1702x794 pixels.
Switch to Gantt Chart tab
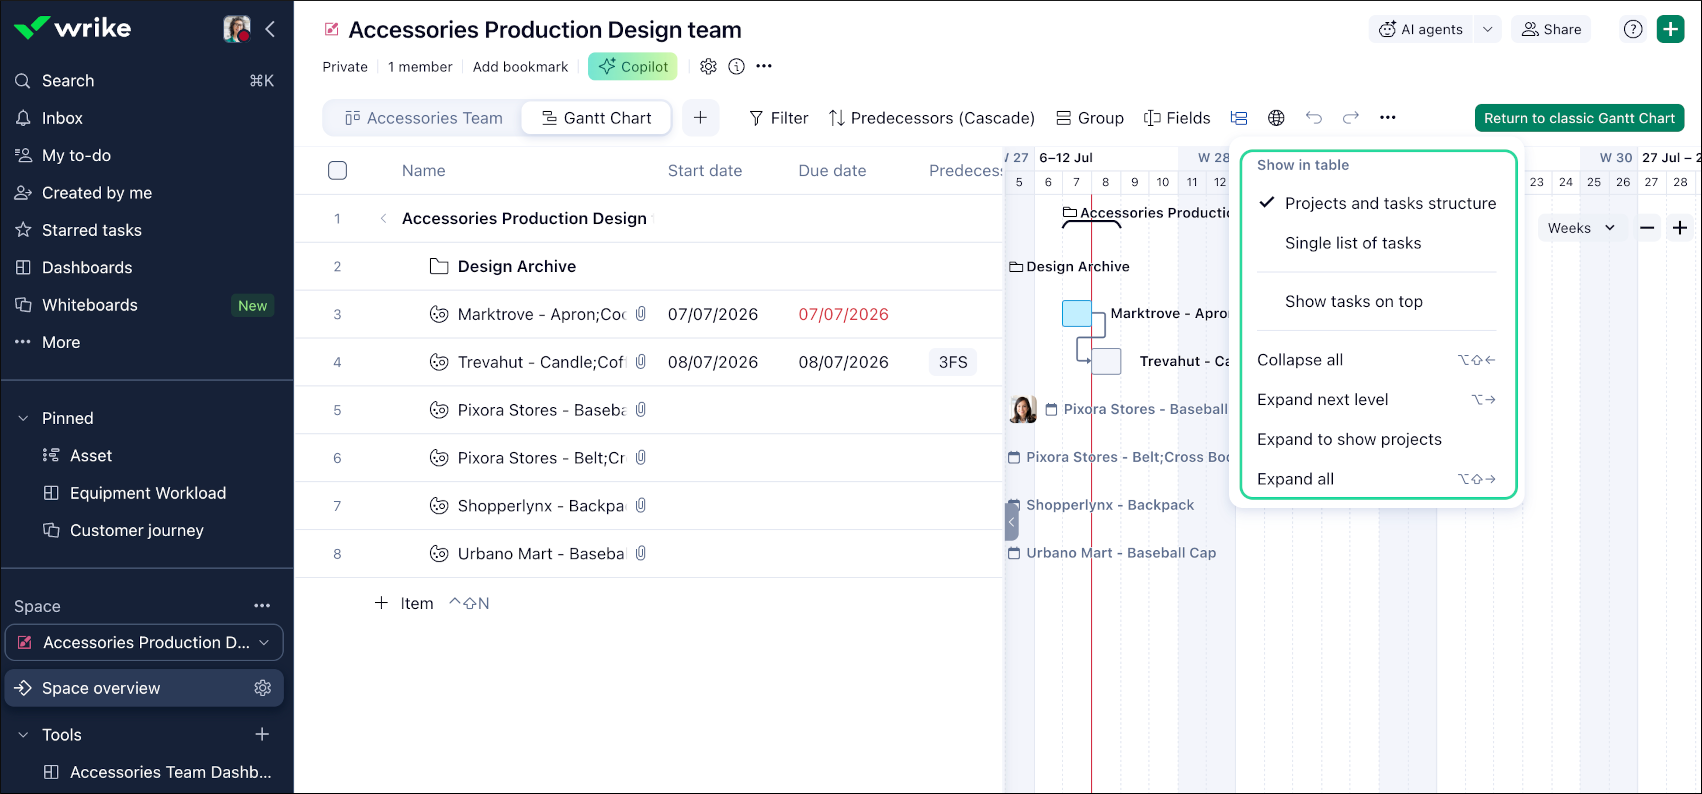[597, 118]
